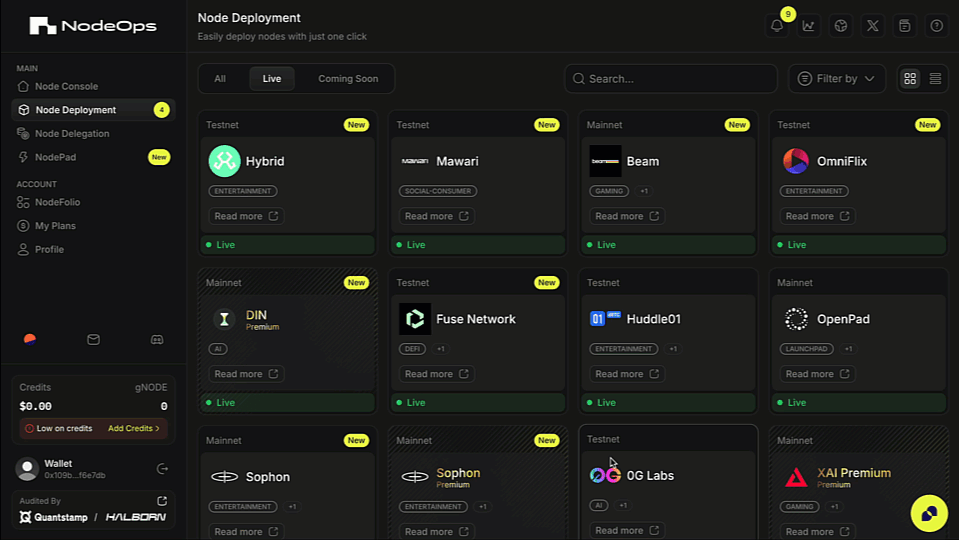Image resolution: width=959 pixels, height=540 pixels.
Task: Open the X (Twitter) link icon
Action: [x=873, y=26]
